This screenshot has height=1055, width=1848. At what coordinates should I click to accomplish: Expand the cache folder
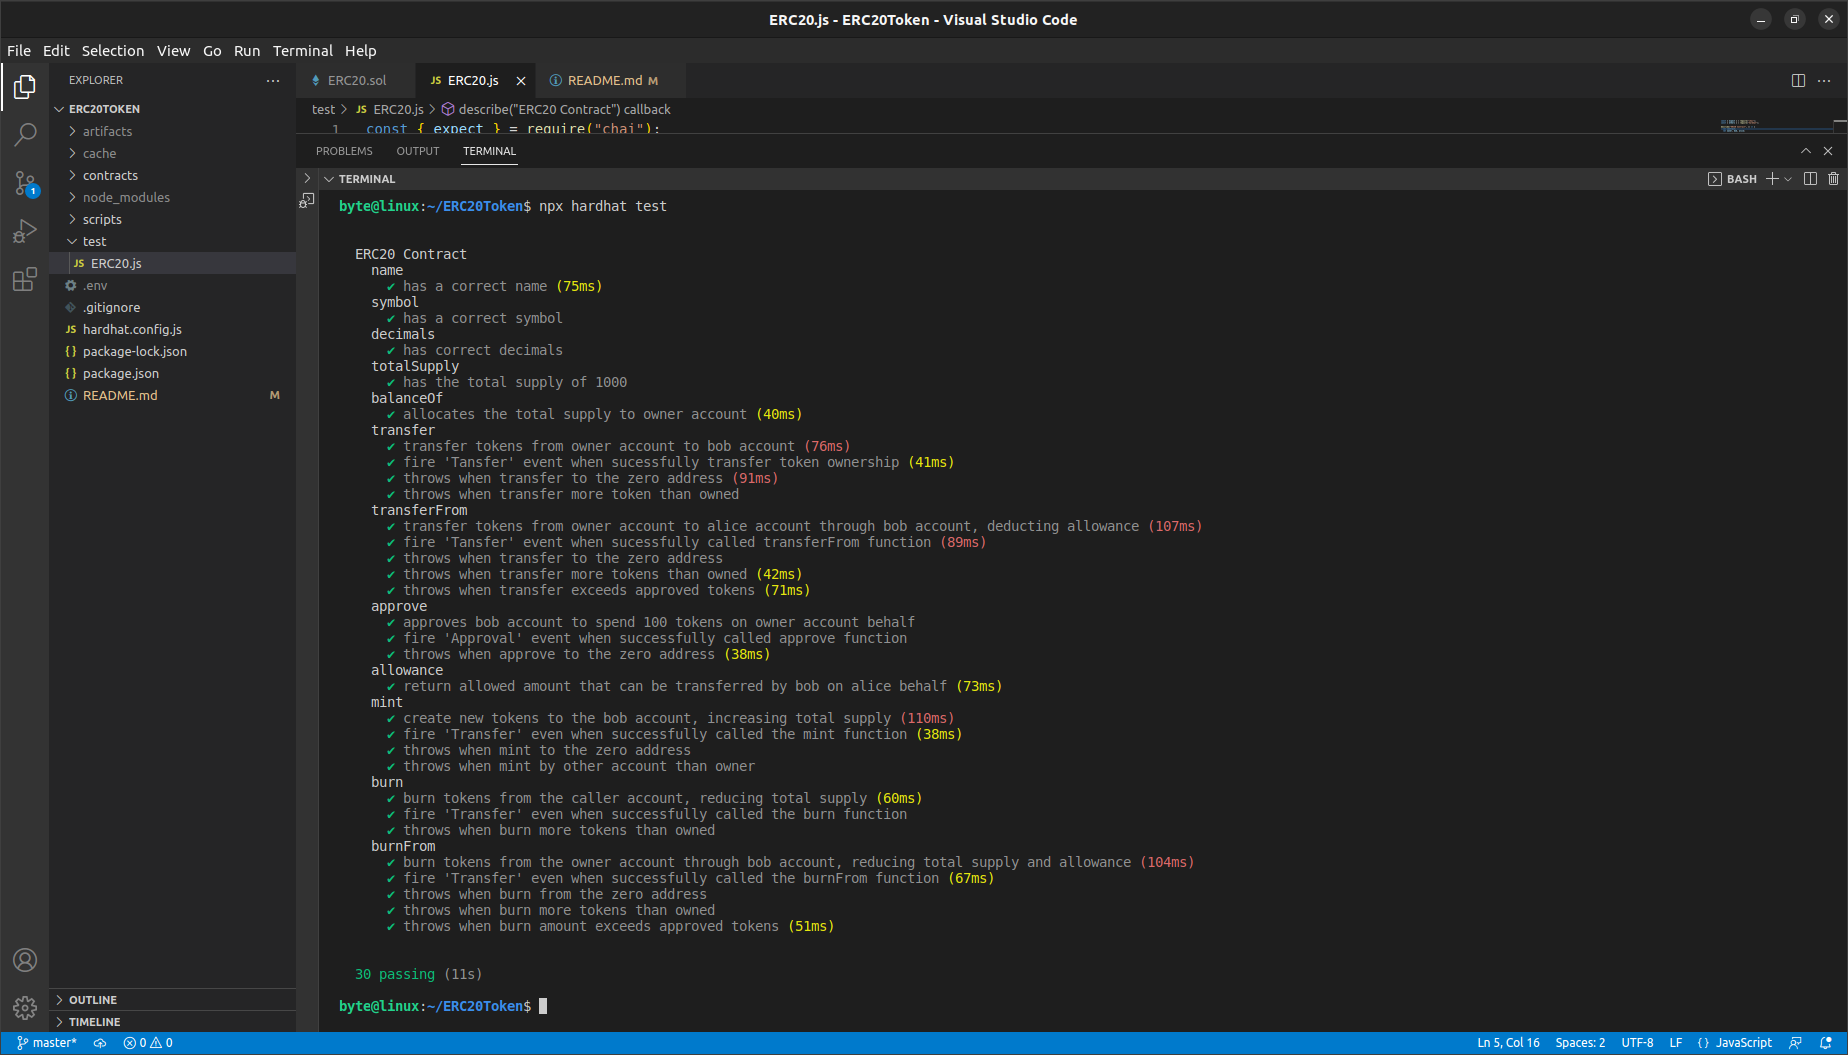[x=172, y=153]
